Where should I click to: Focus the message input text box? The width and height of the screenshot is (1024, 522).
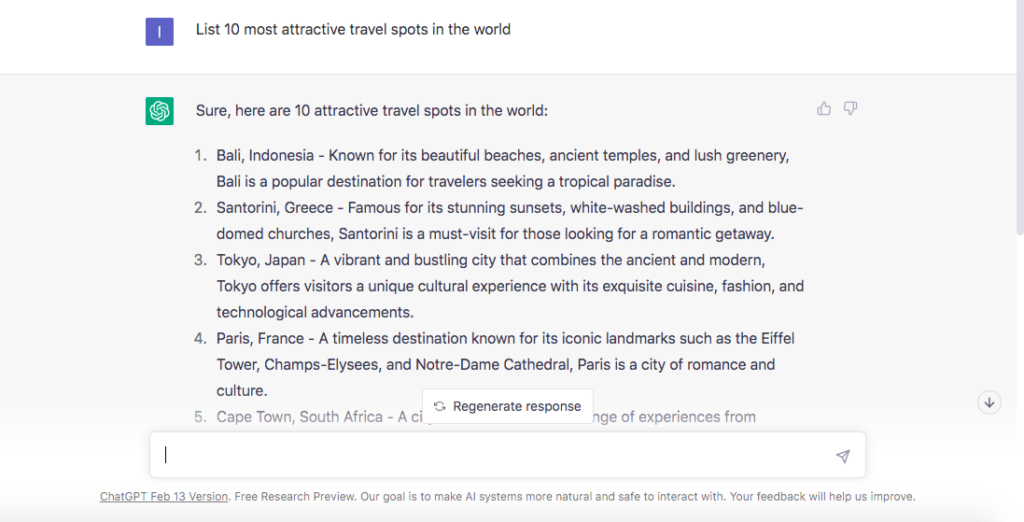coord(500,455)
